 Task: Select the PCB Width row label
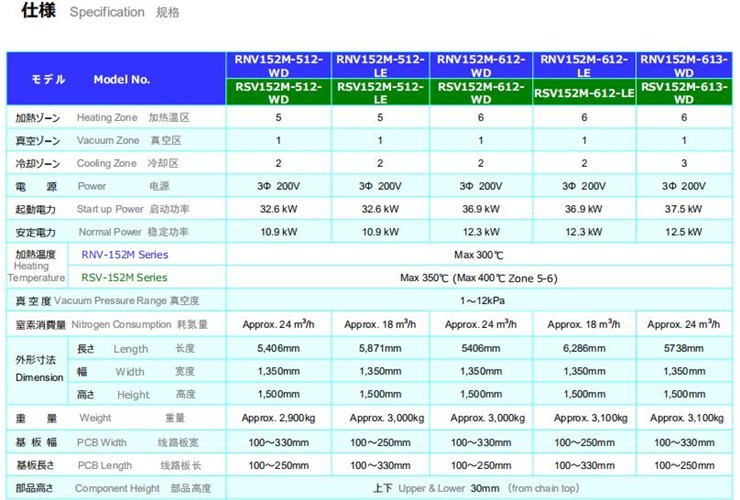107,442
